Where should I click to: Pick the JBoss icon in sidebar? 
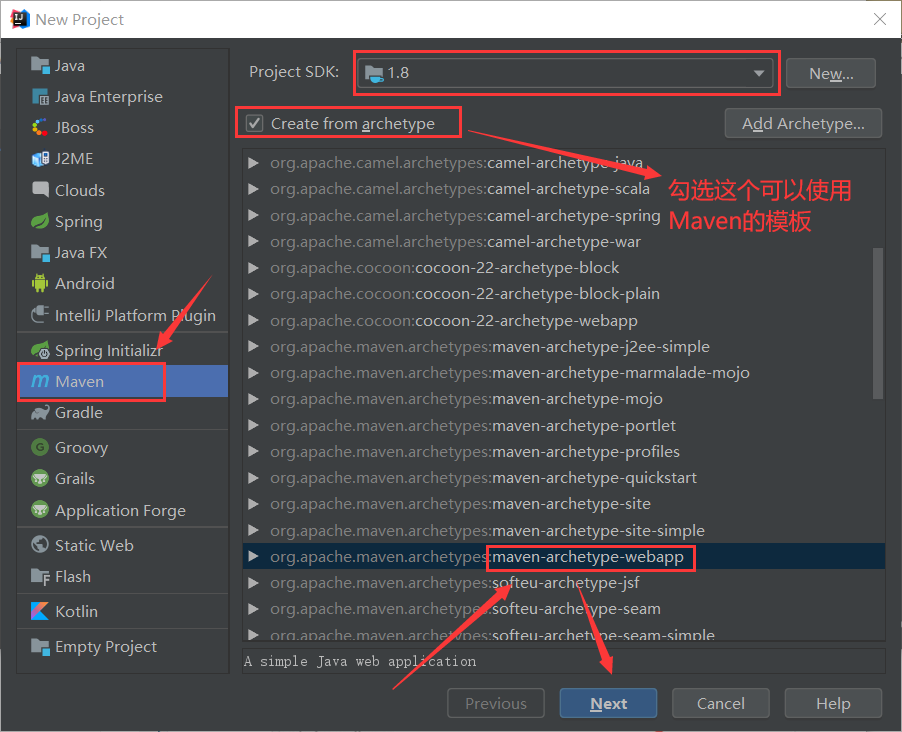coord(40,128)
